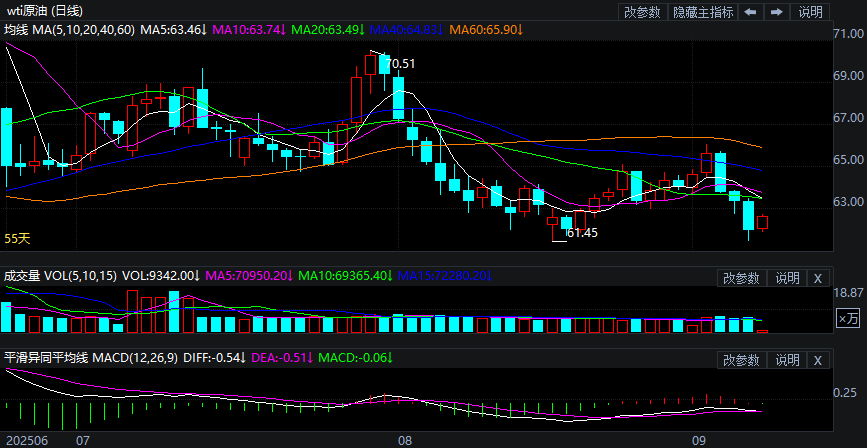Select the orange MA60:65.90 legend label

[486, 30]
